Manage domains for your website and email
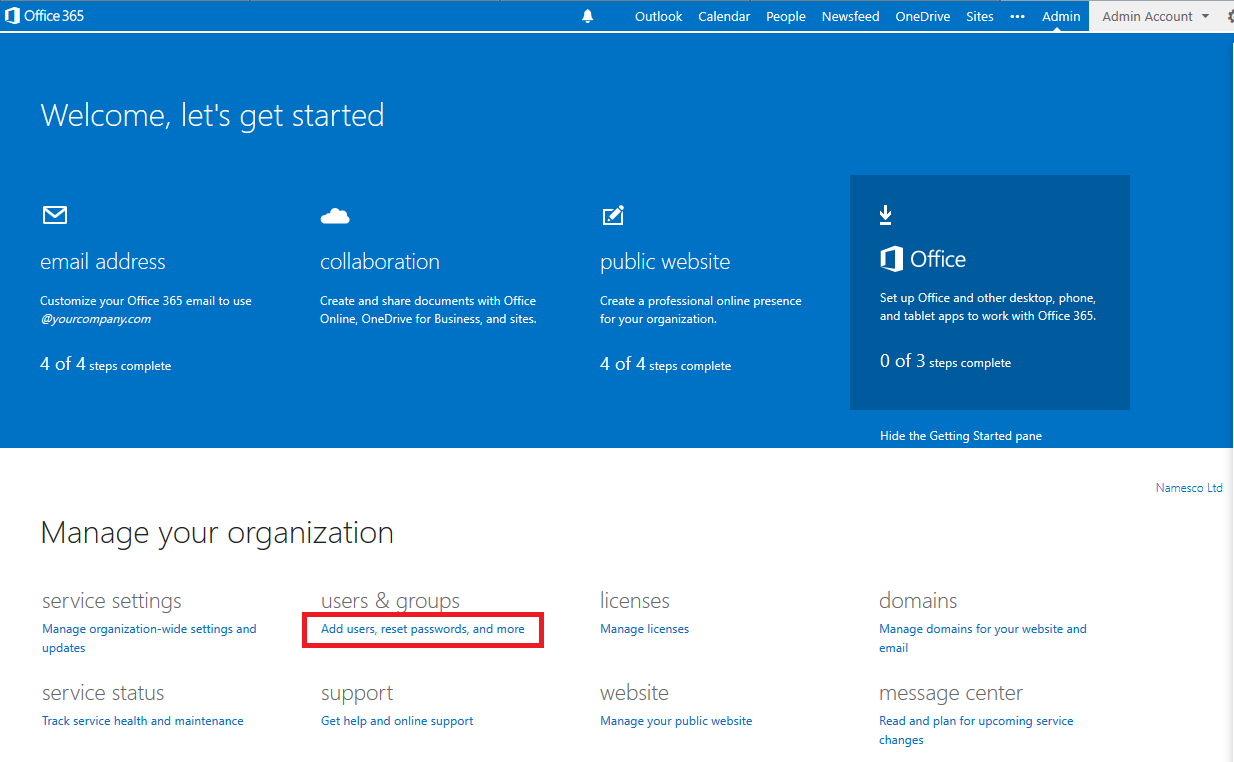Image resolution: width=1234 pixels, height=762 pixels. (982, 638)
